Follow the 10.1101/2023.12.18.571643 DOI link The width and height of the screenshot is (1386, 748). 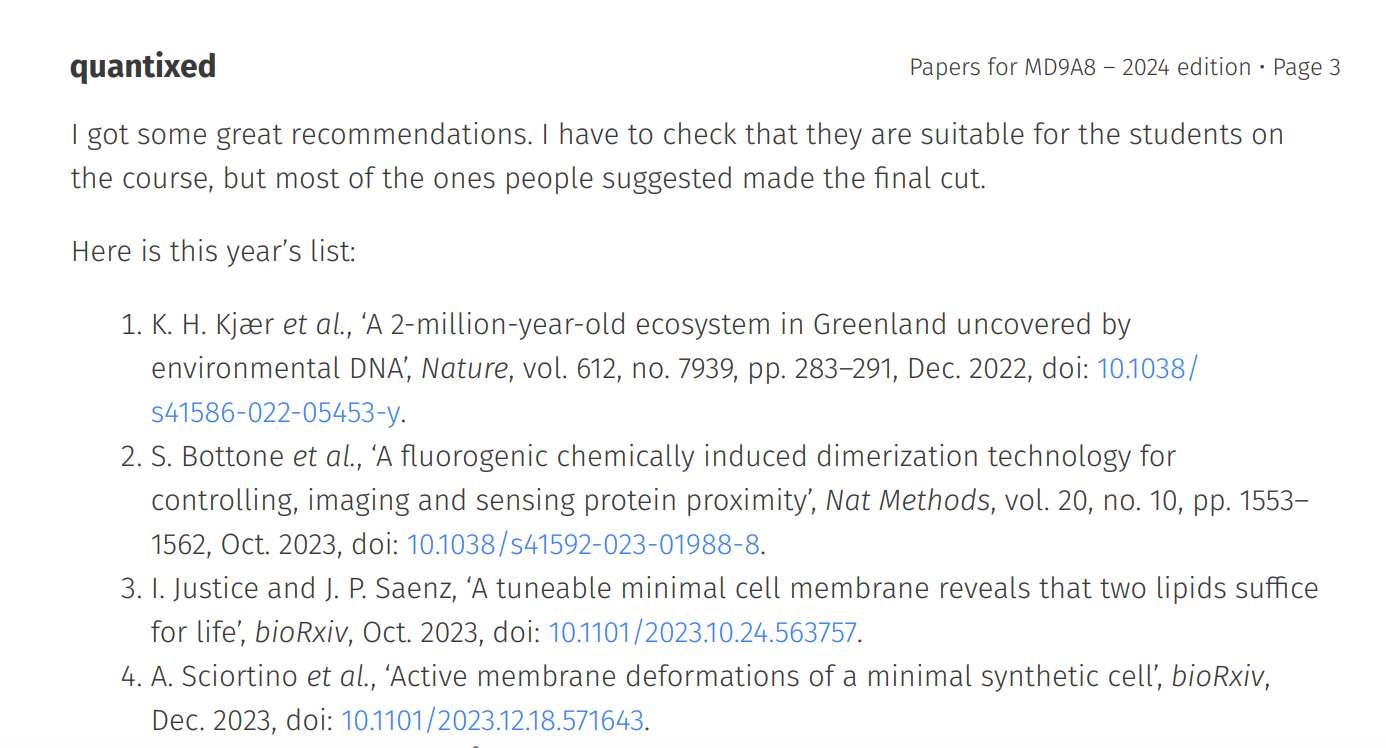click(x=493, y=720)
